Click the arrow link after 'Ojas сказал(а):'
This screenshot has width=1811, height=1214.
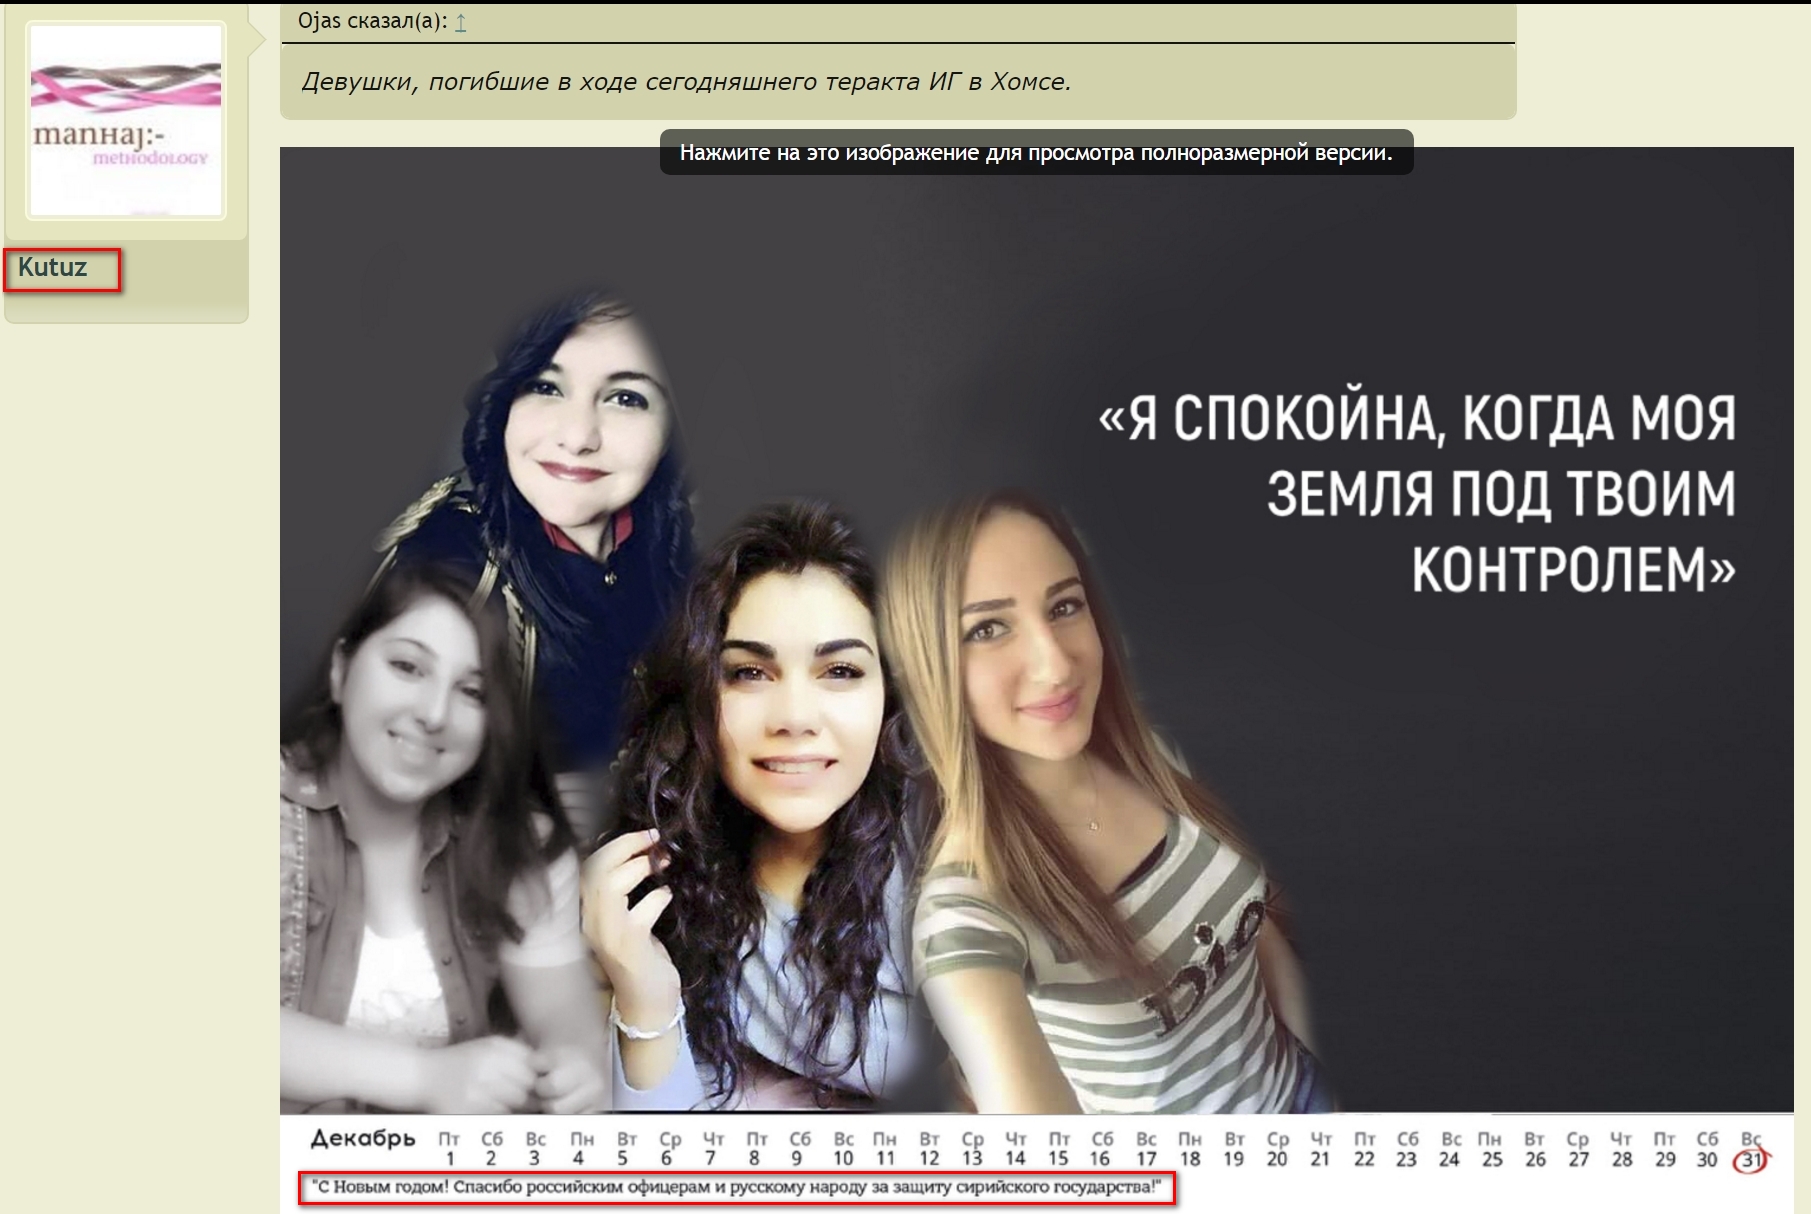click(x=461, y=22)
